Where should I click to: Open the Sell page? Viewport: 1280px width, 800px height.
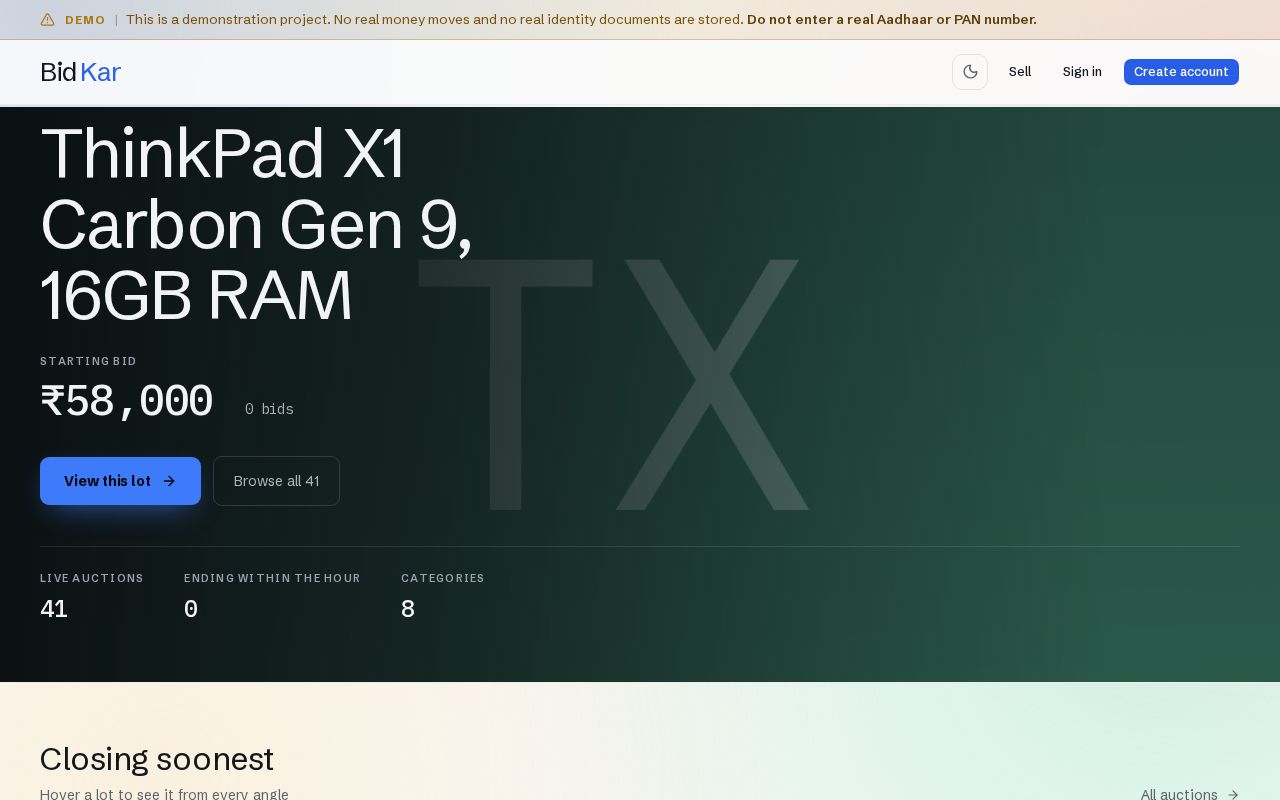tap(1020, 72)
